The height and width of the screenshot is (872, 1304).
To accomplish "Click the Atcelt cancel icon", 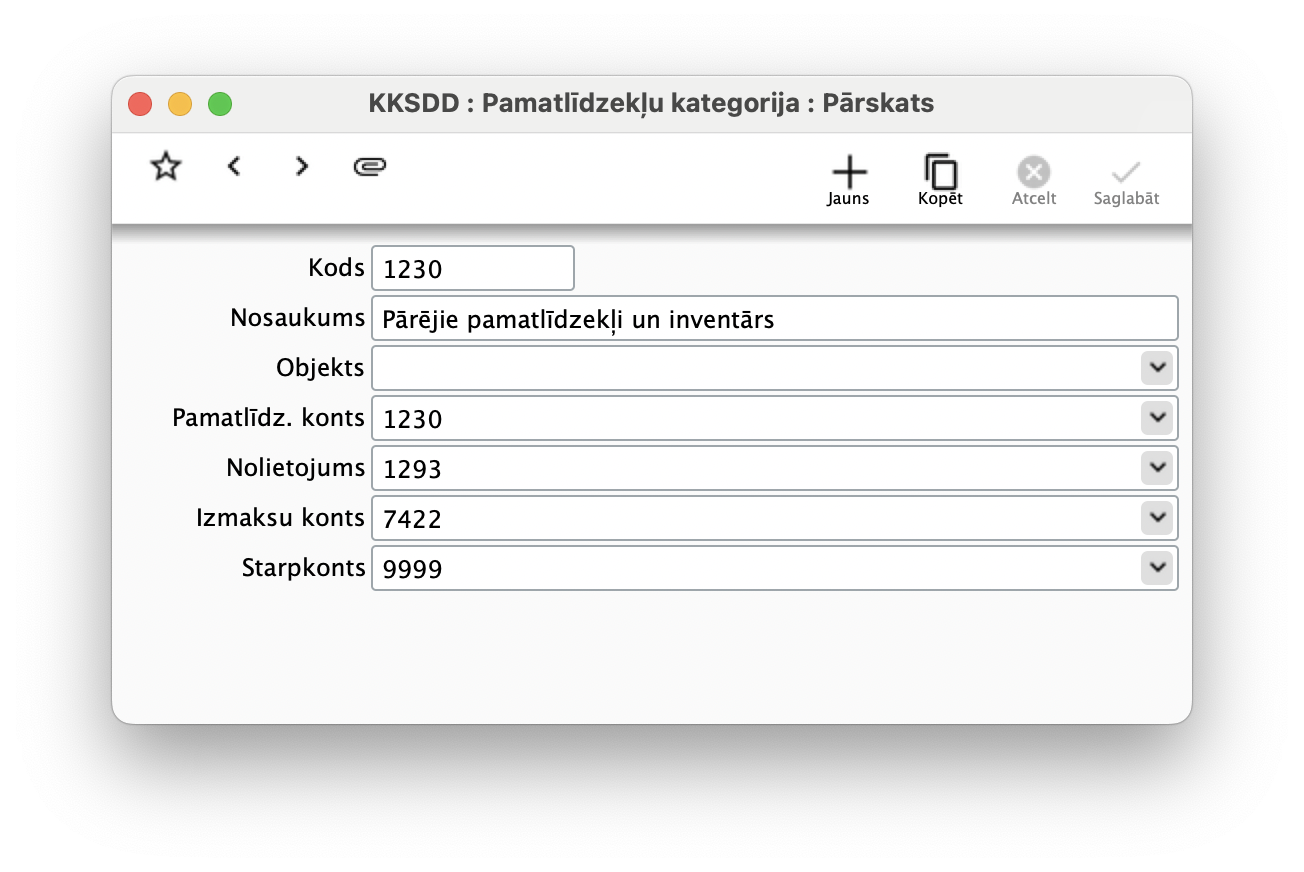I will (x=1033, y=171).
